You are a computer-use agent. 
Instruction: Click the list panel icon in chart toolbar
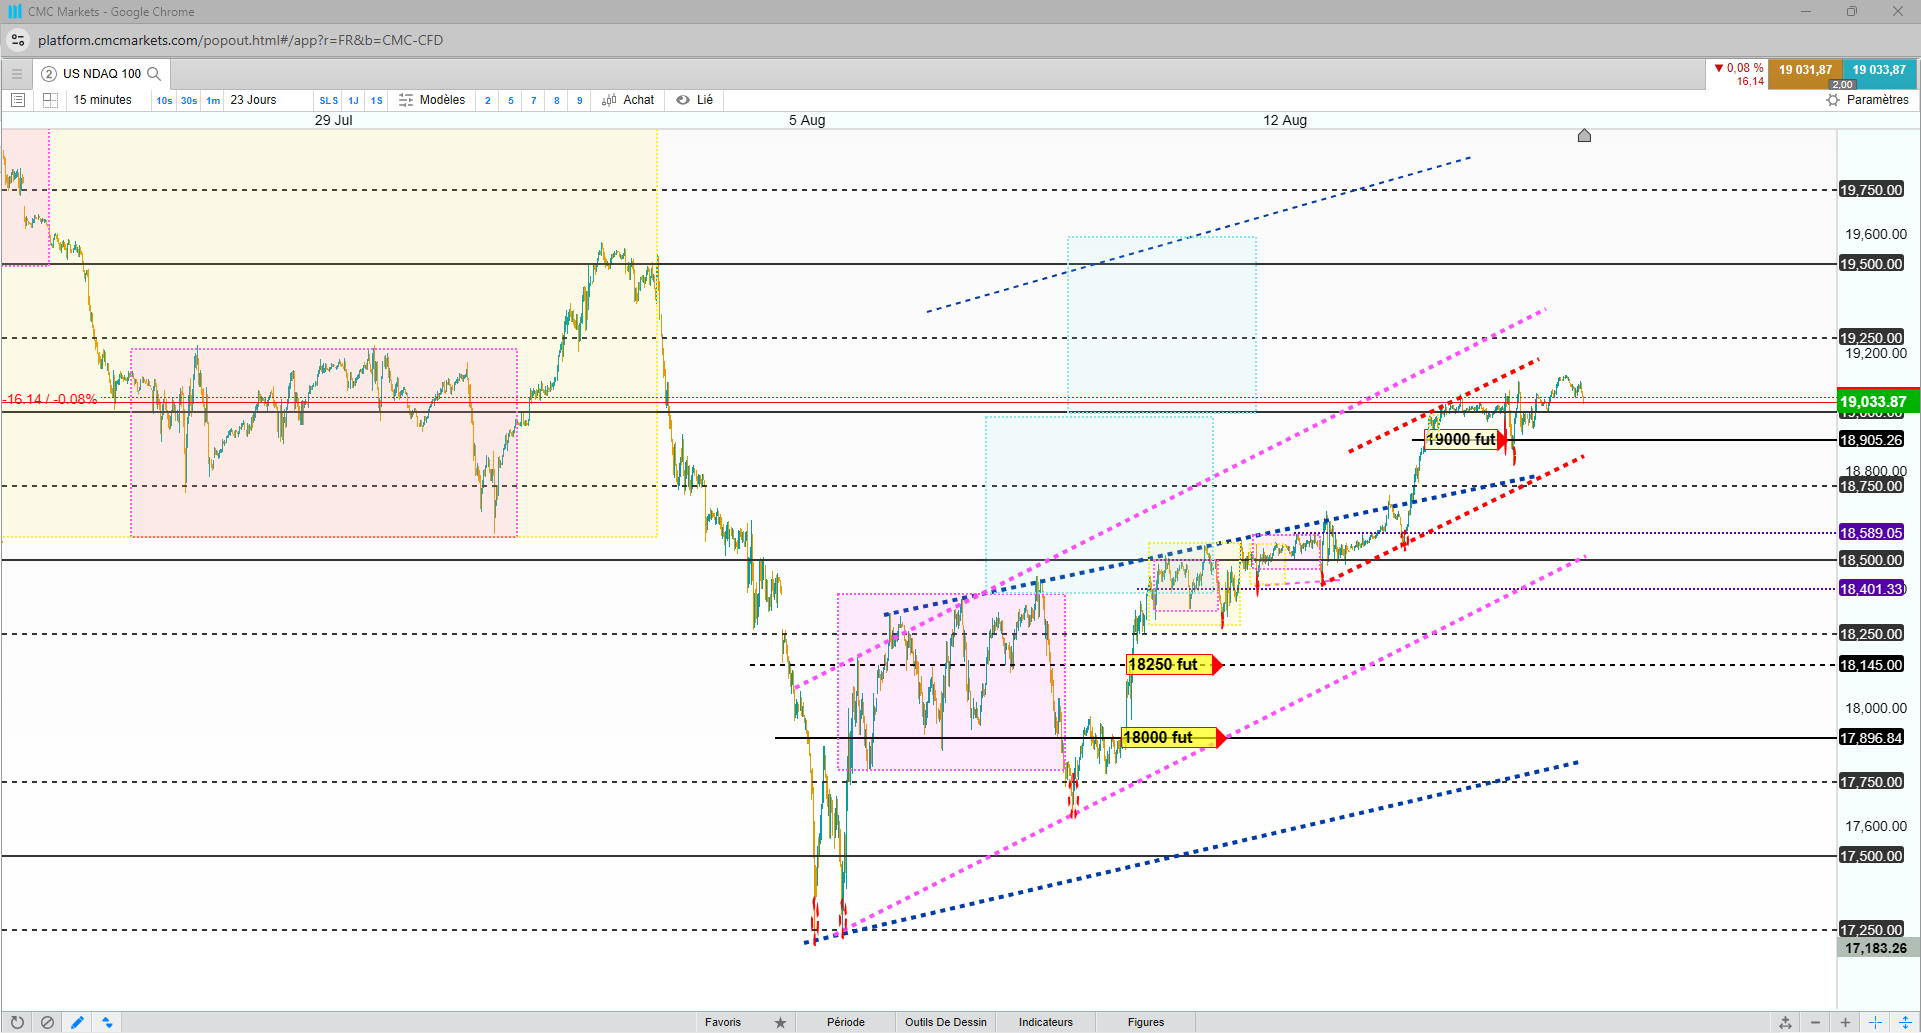click(17, 100)
